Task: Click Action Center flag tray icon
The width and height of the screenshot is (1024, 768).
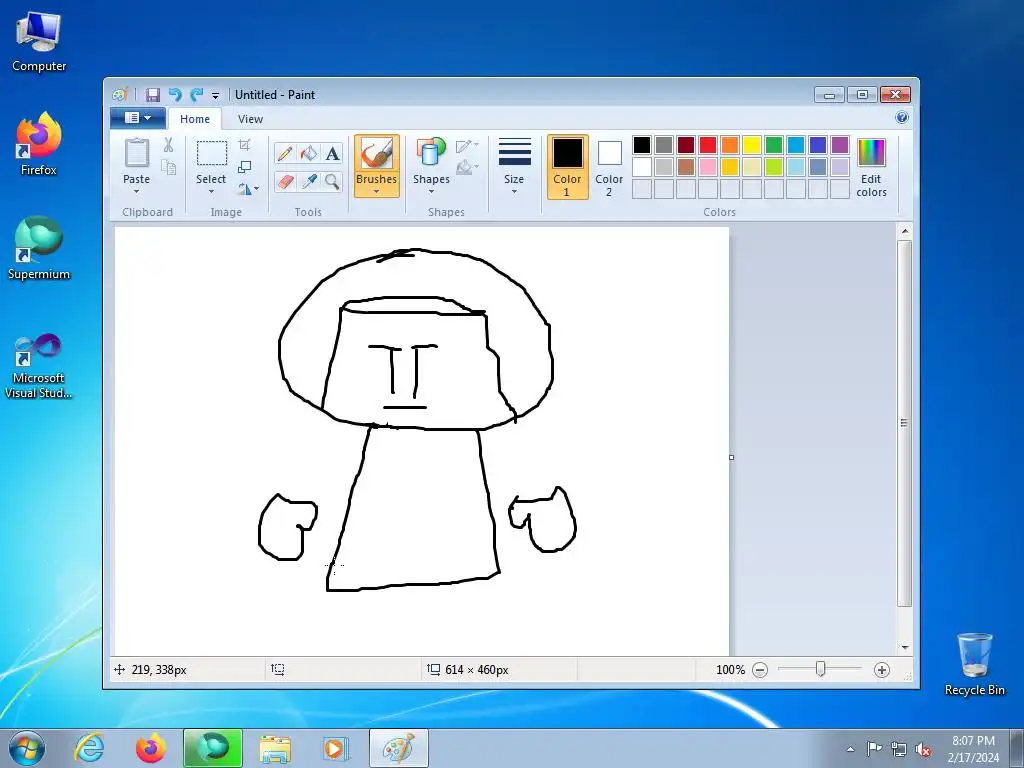Action: [874, 749]
